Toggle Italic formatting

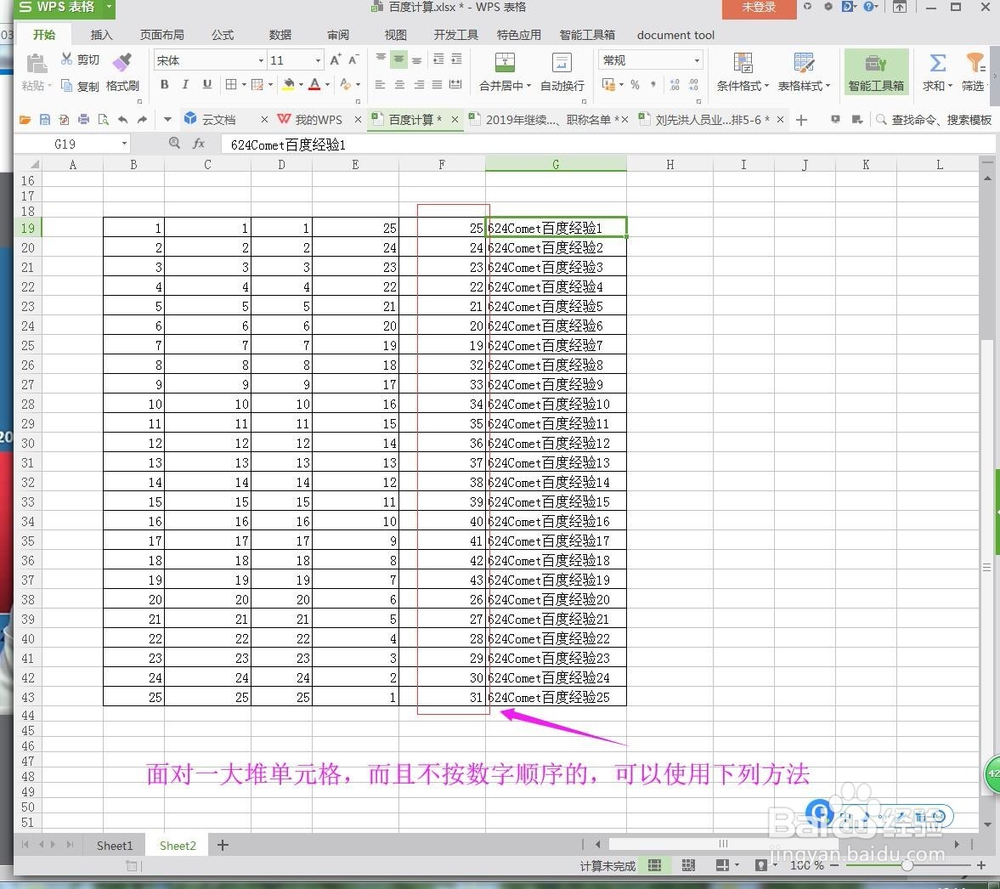[x=185, y=84]
